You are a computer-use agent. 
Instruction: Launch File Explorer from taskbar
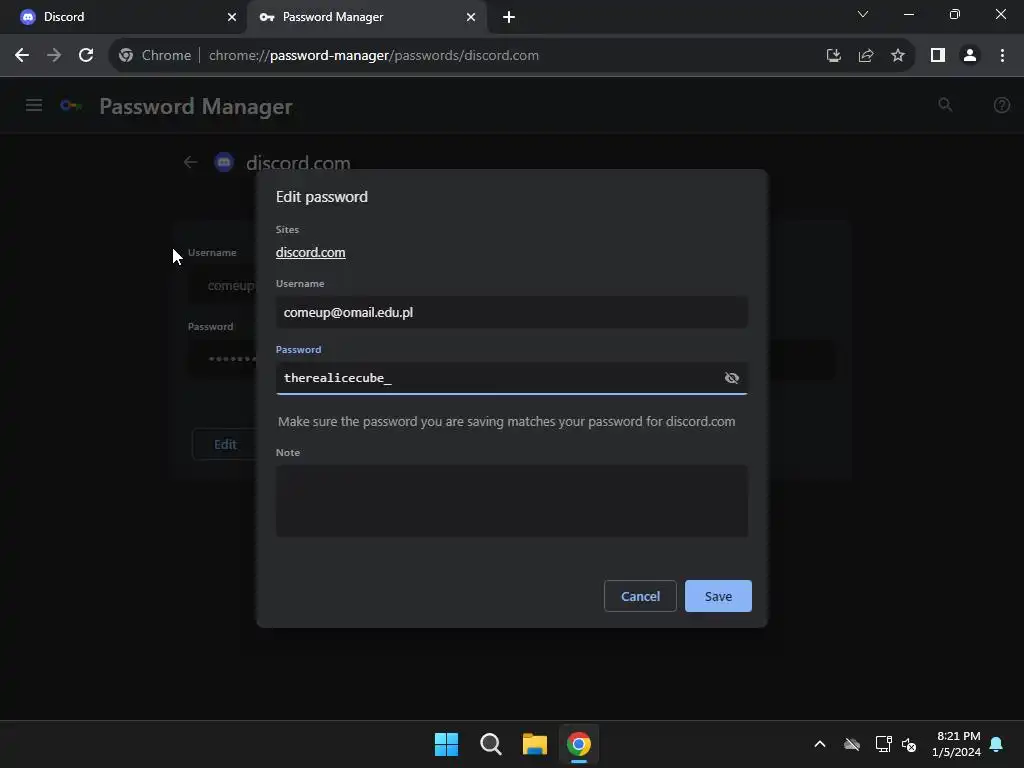535,744
